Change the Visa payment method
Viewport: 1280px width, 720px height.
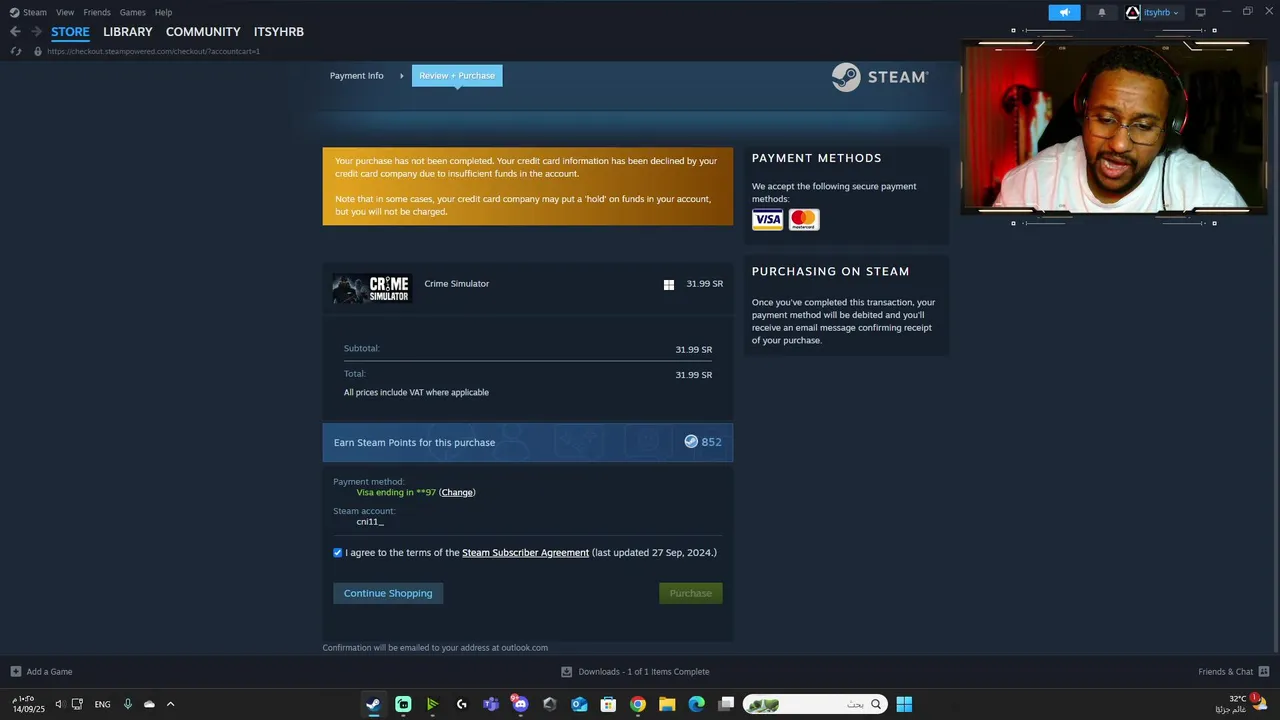coord(457,492)
